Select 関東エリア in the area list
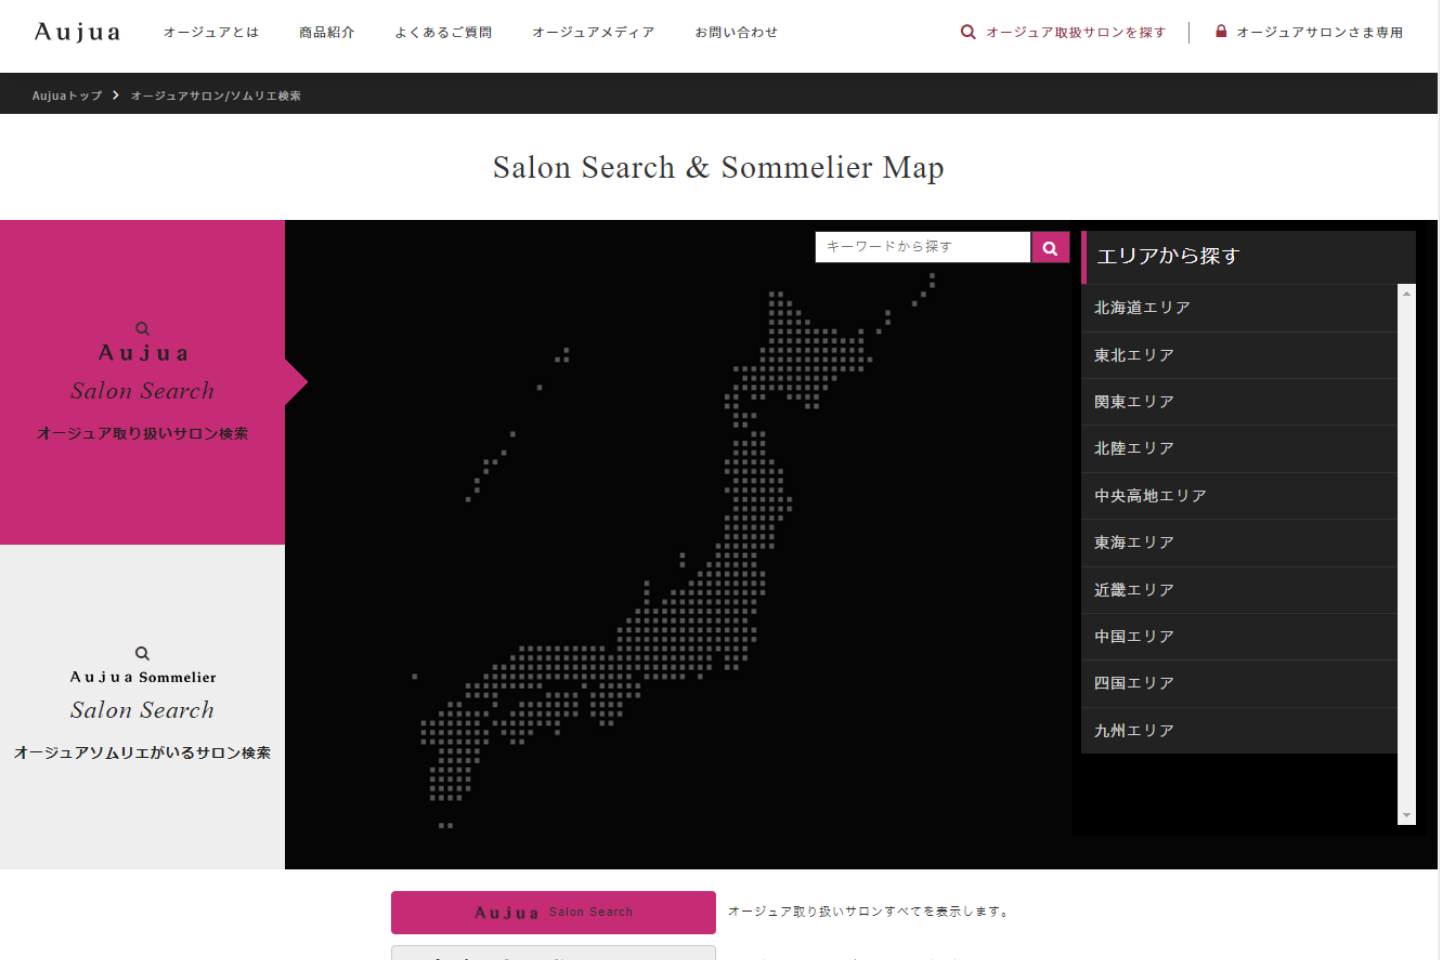The width and height of the screenshot is (1440, 960). (x=1239, y=402)
